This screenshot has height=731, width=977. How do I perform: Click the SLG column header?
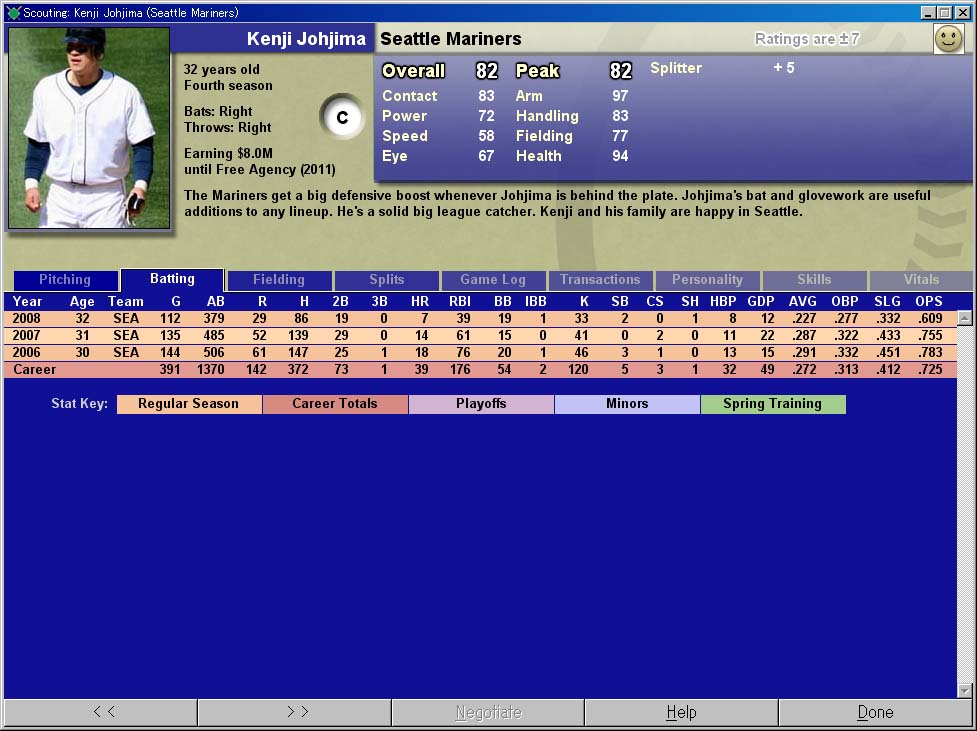(887, 302)
